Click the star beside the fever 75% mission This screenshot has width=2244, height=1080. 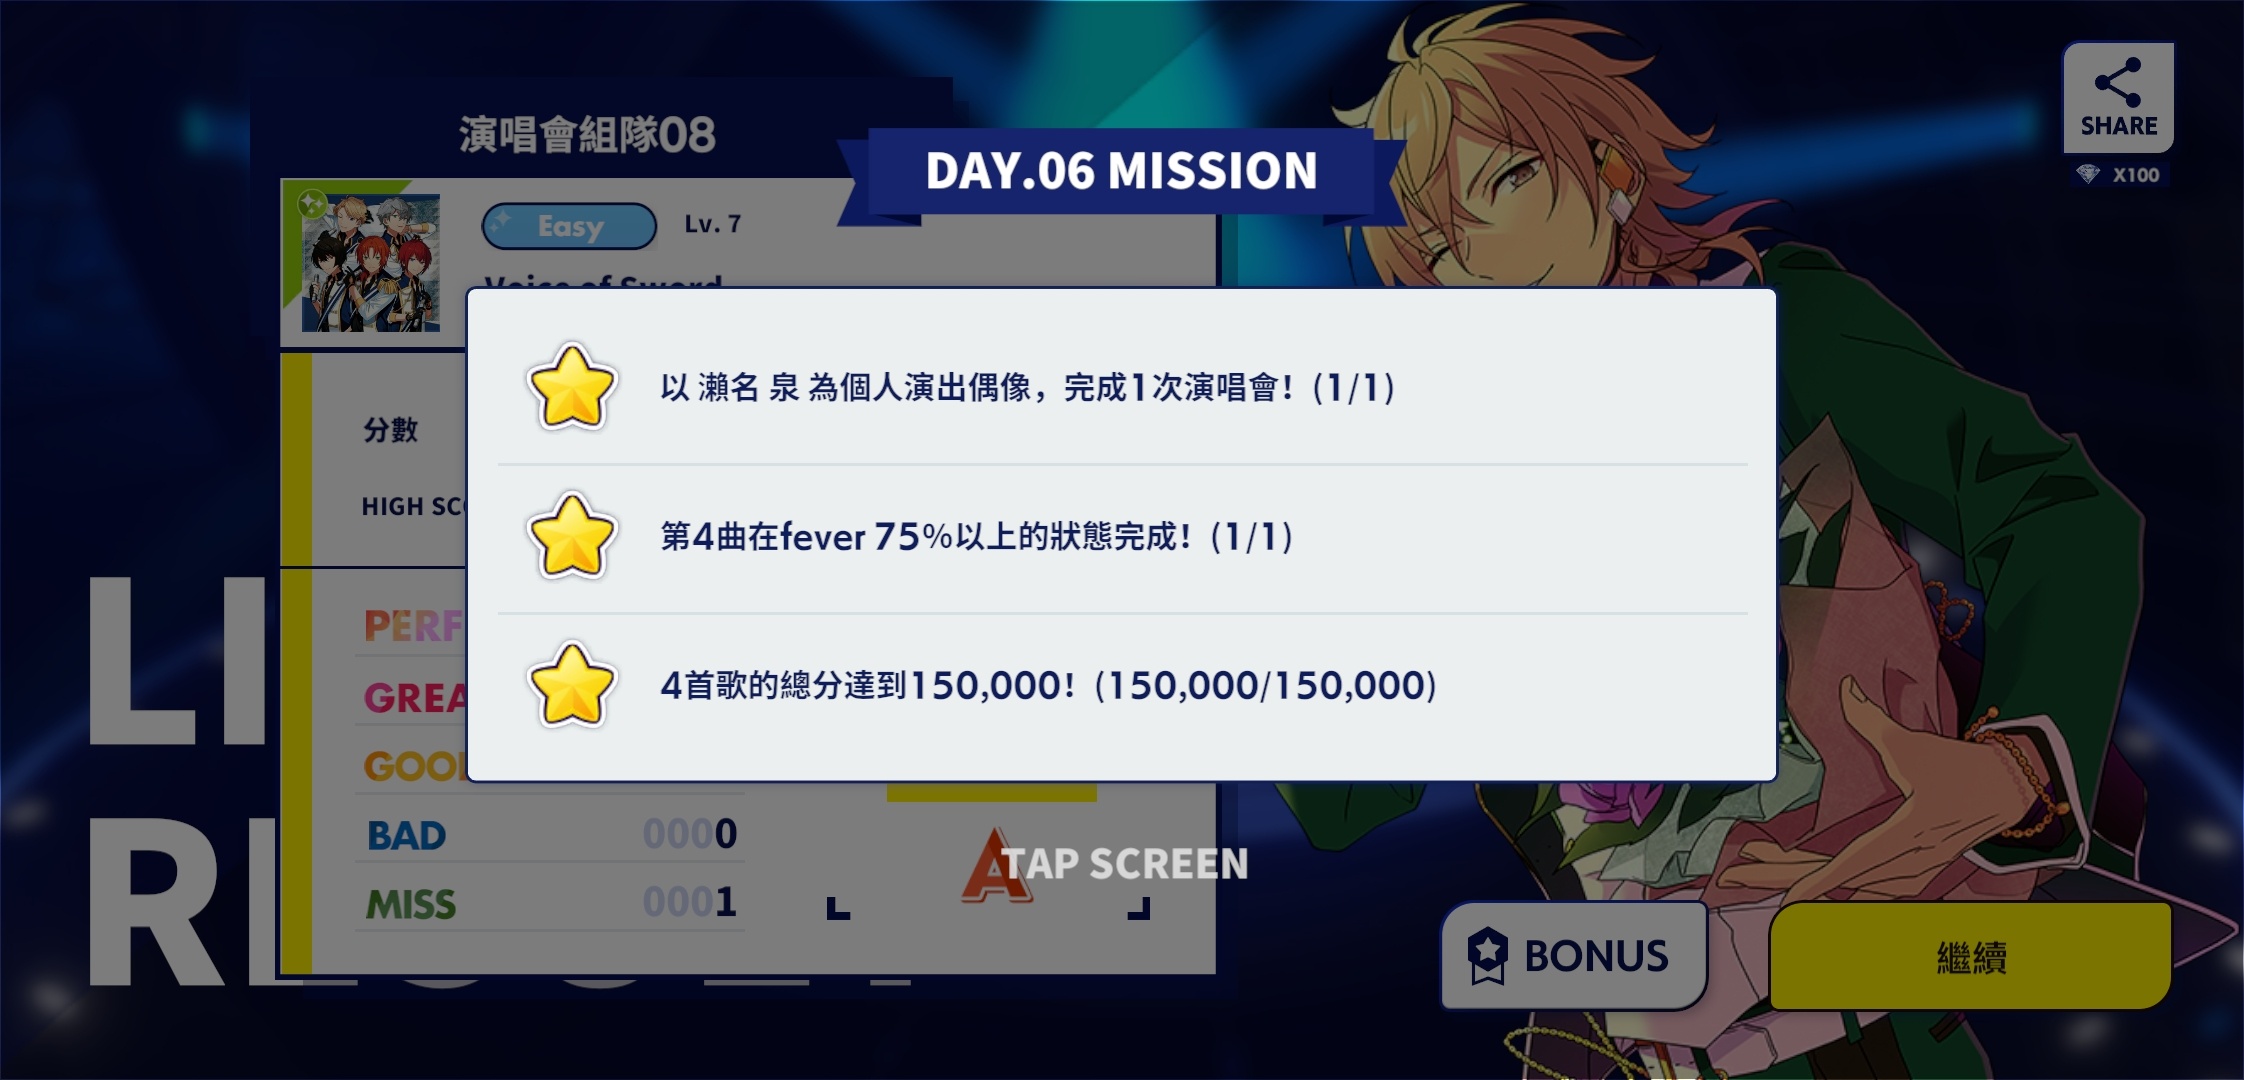[x=571, y=537]
